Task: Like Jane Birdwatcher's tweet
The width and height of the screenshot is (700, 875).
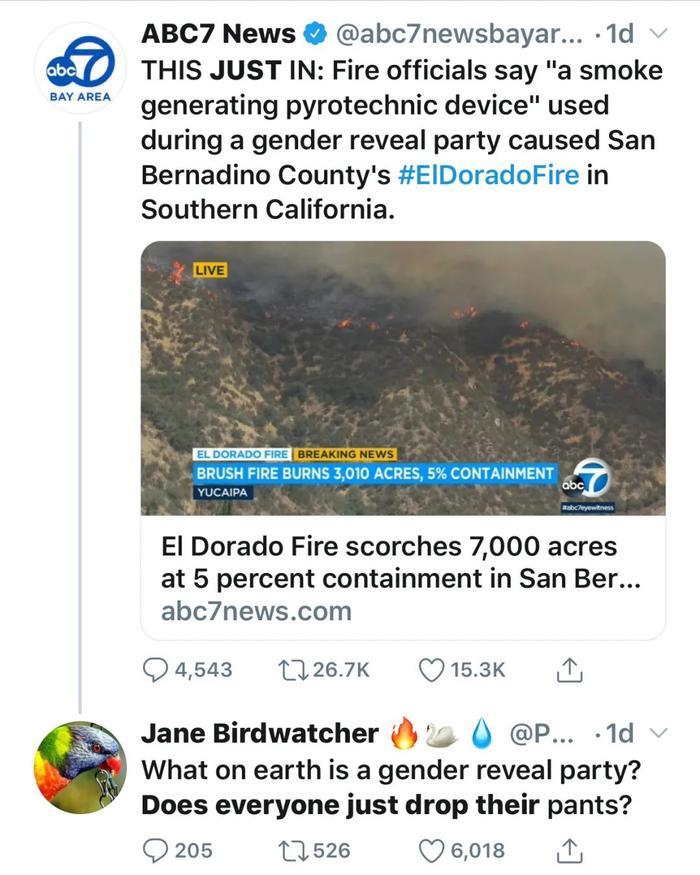Action: (432, 851)
